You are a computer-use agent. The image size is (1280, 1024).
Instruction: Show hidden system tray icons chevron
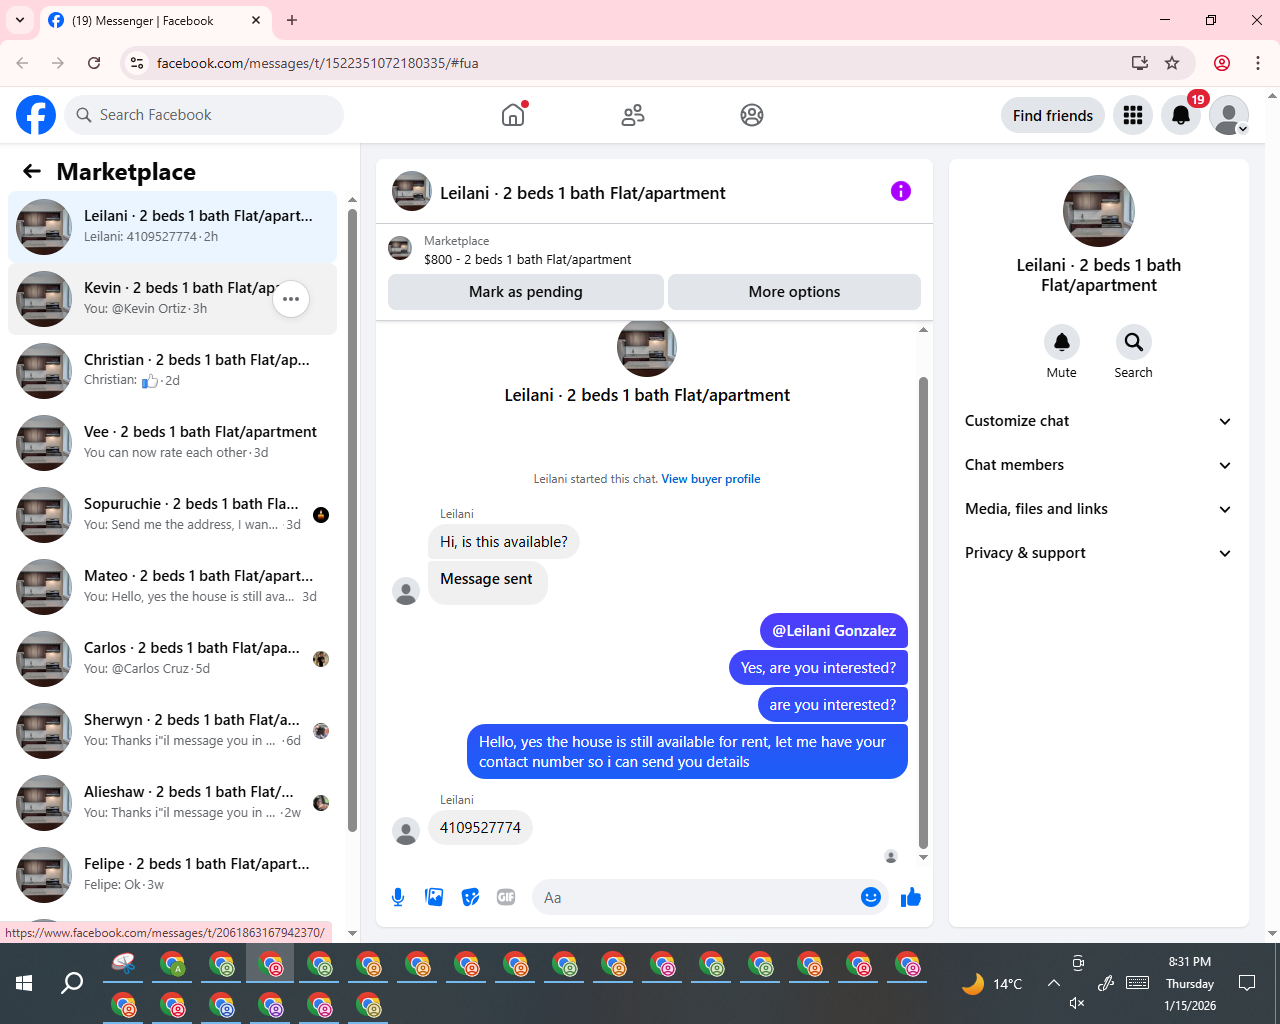(1054, 983)
